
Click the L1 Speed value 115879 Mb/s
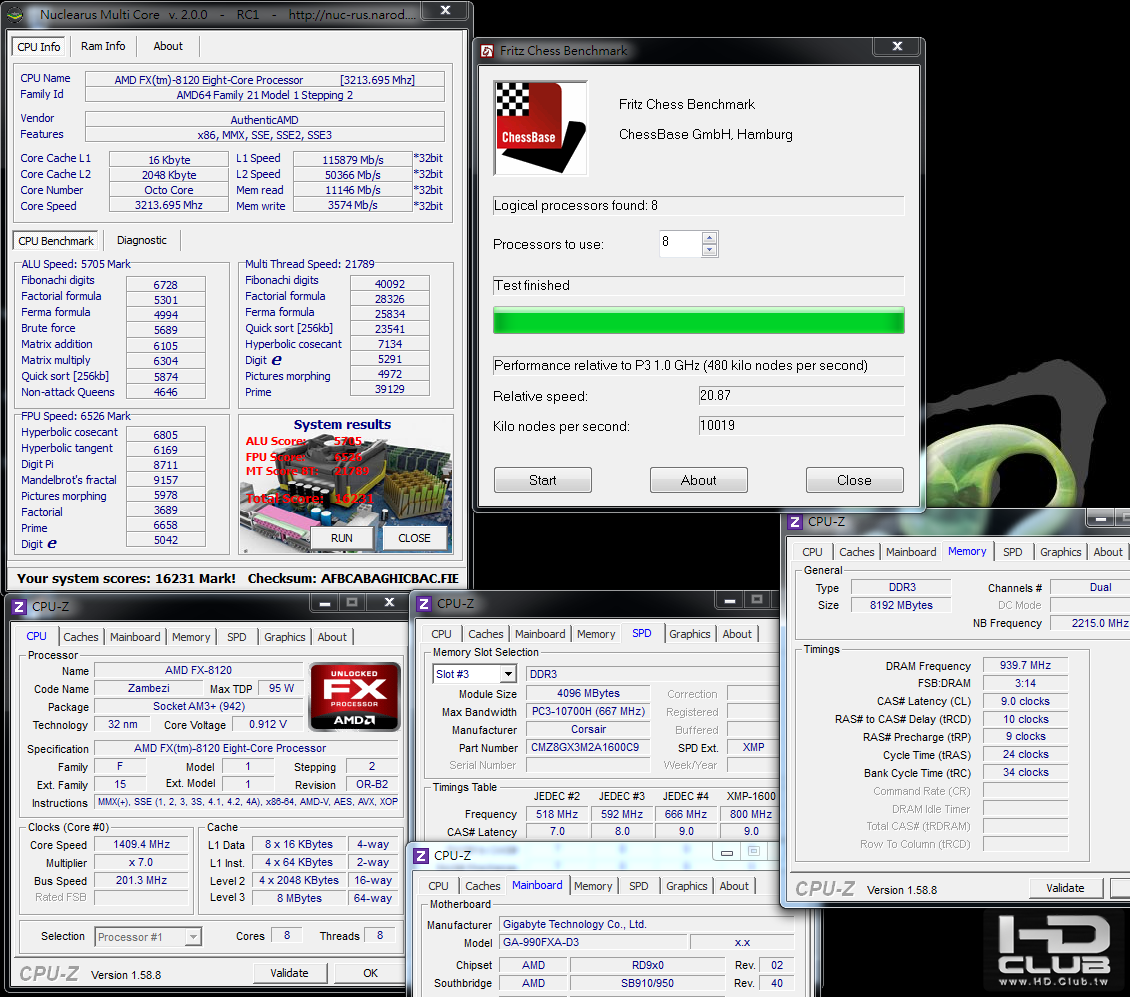352,159
